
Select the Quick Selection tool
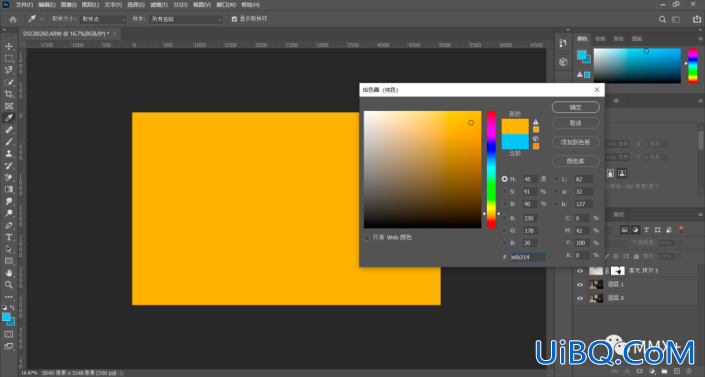click(x=9, y=82)
